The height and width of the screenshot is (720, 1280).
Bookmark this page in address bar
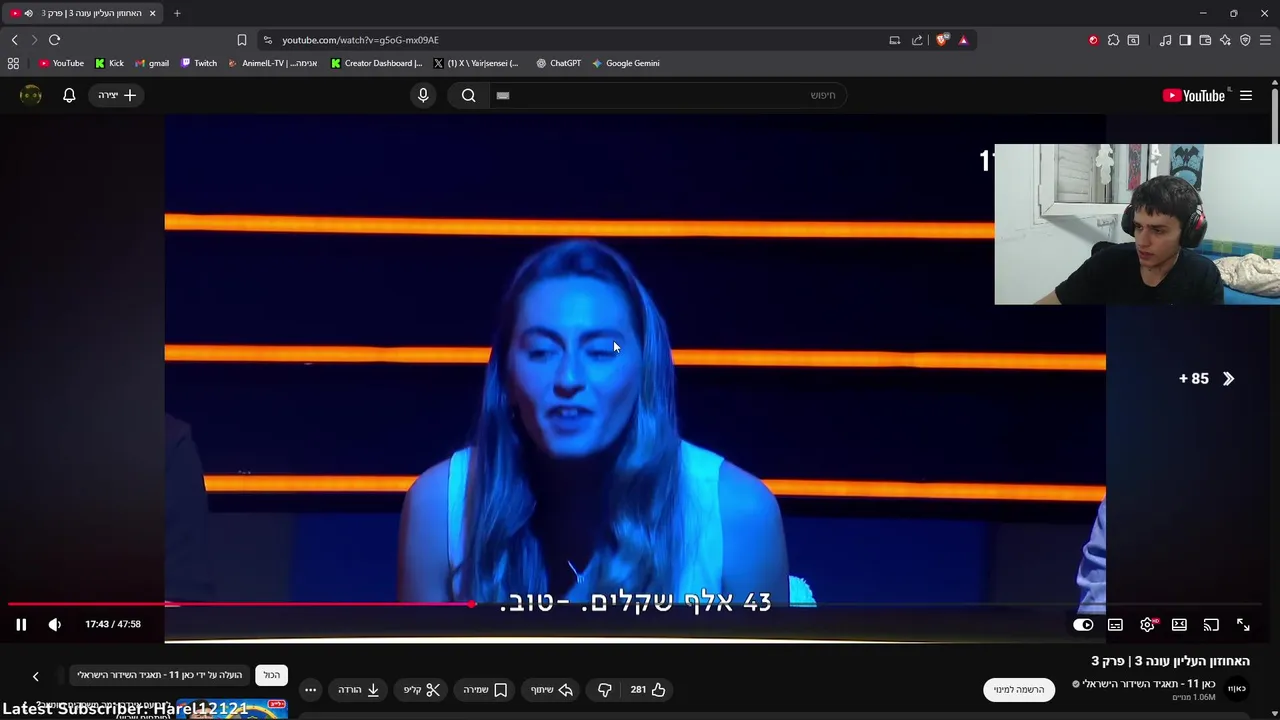(241, 40)
